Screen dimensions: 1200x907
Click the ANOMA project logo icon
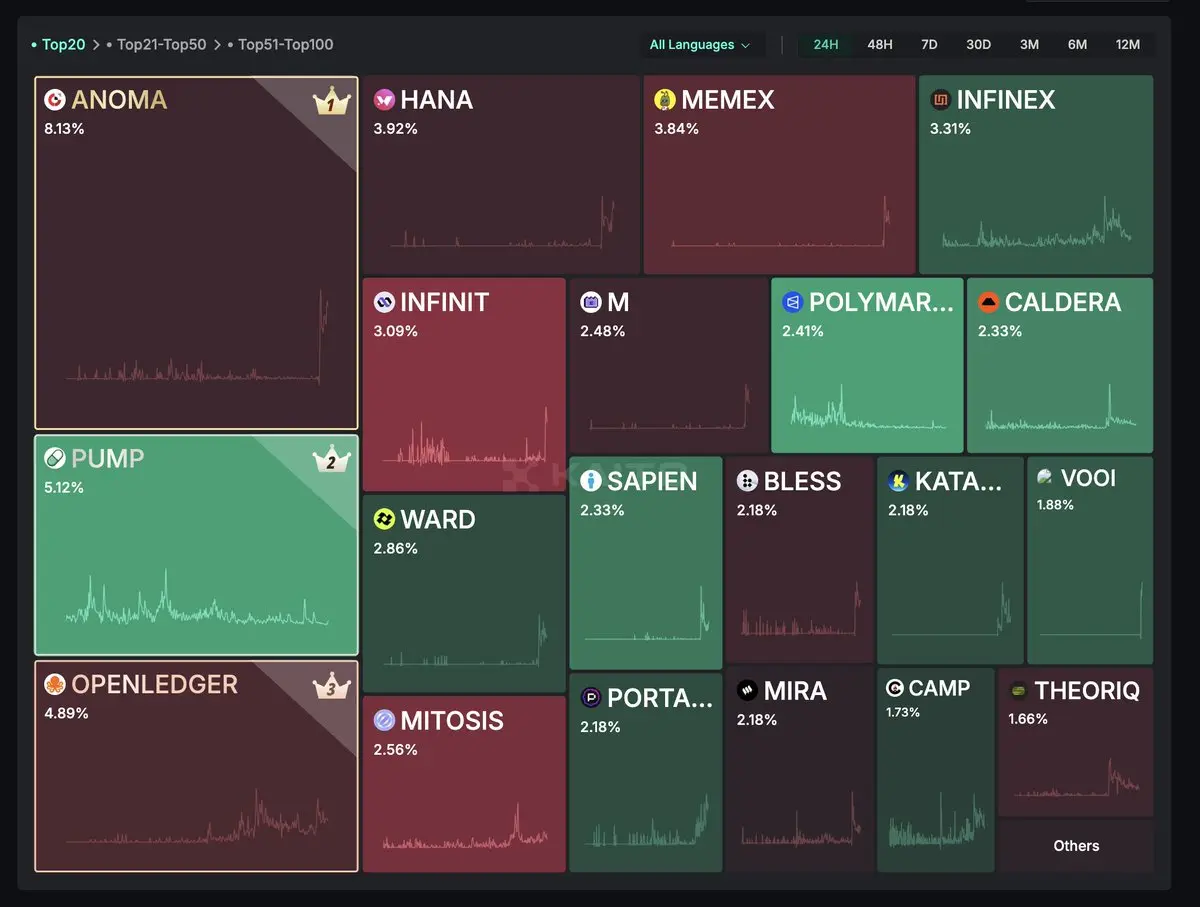pyautogui.click(x=55, y=100)
